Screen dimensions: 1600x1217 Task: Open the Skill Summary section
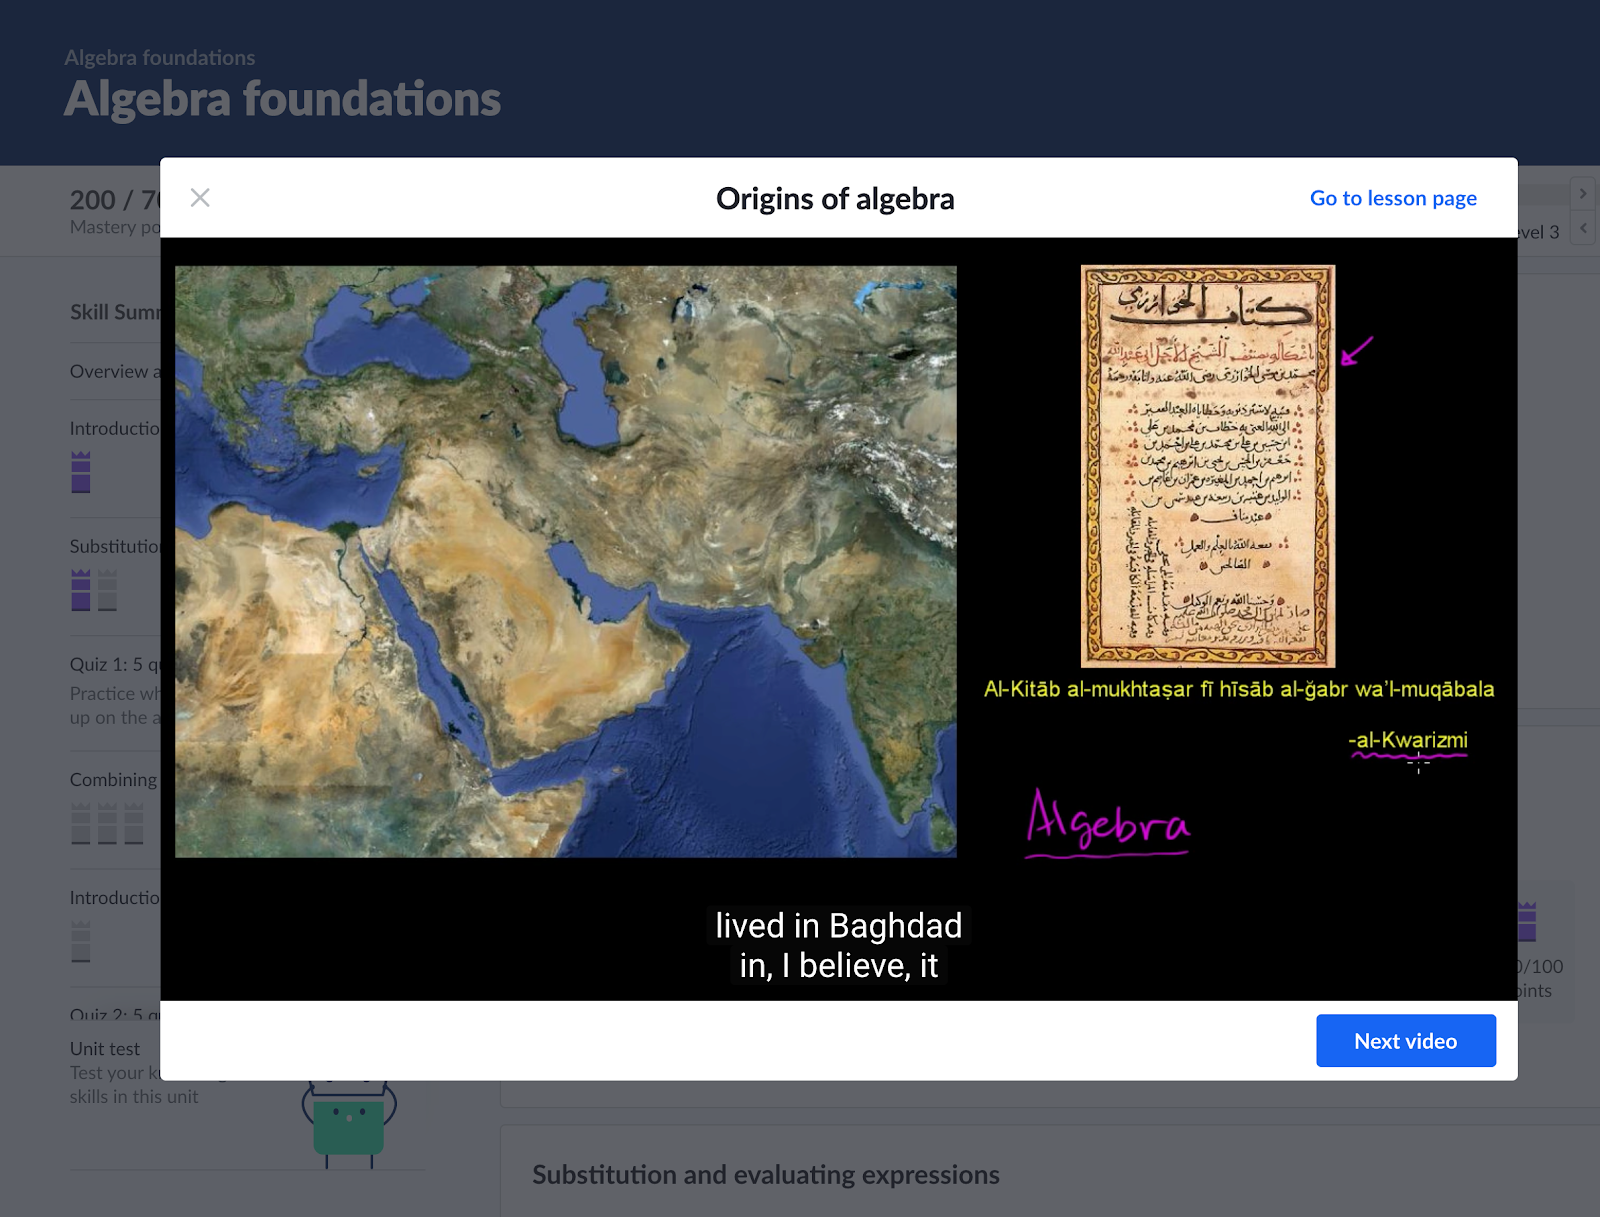115,312
